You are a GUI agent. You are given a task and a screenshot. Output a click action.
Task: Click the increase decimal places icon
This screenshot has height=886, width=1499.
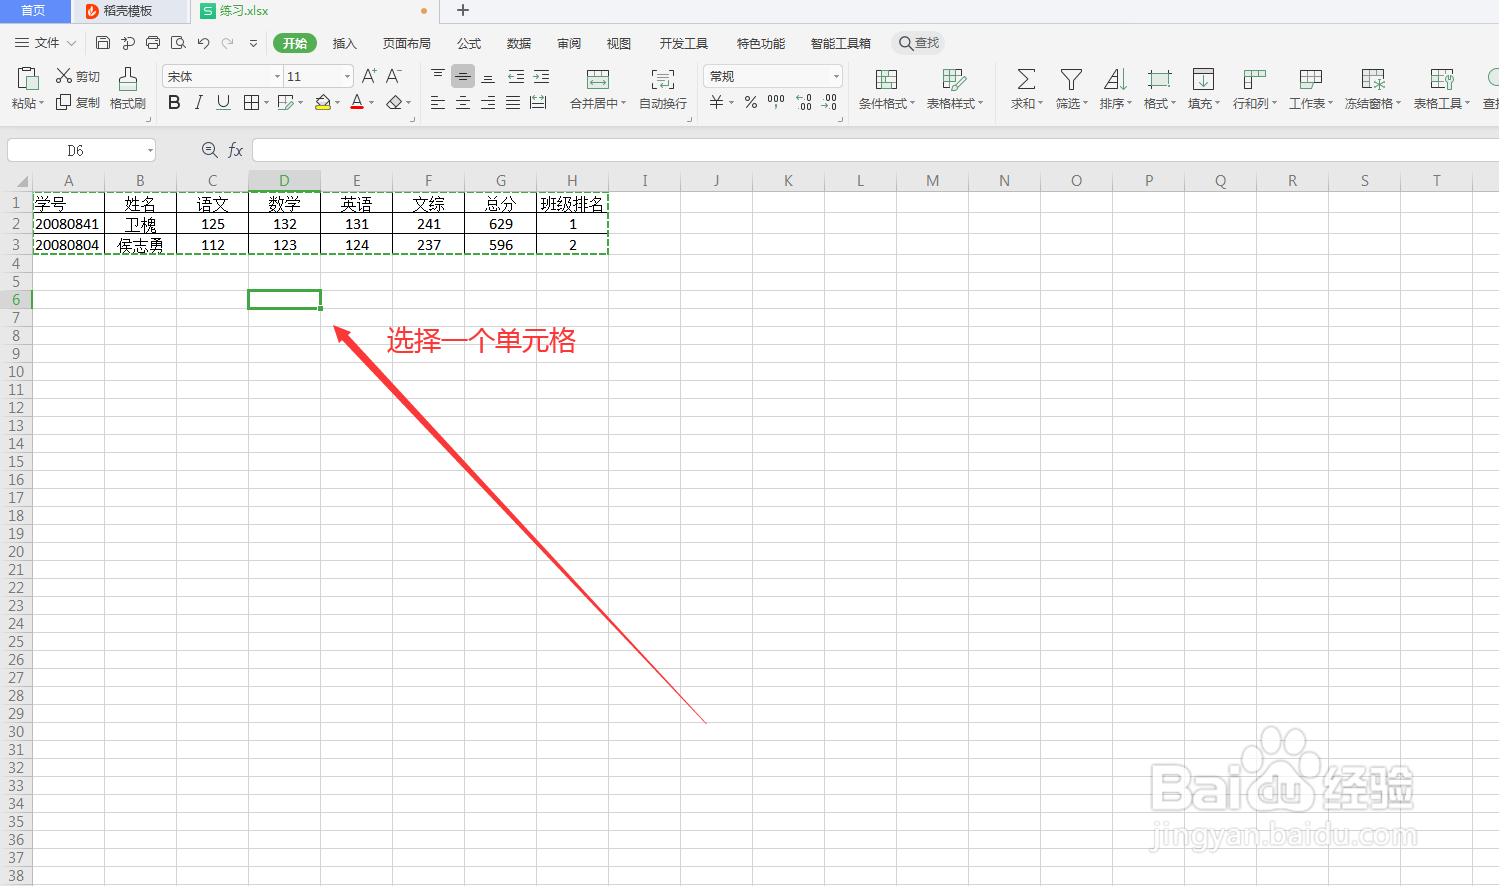pyautogui.click(x=801, y=101)
